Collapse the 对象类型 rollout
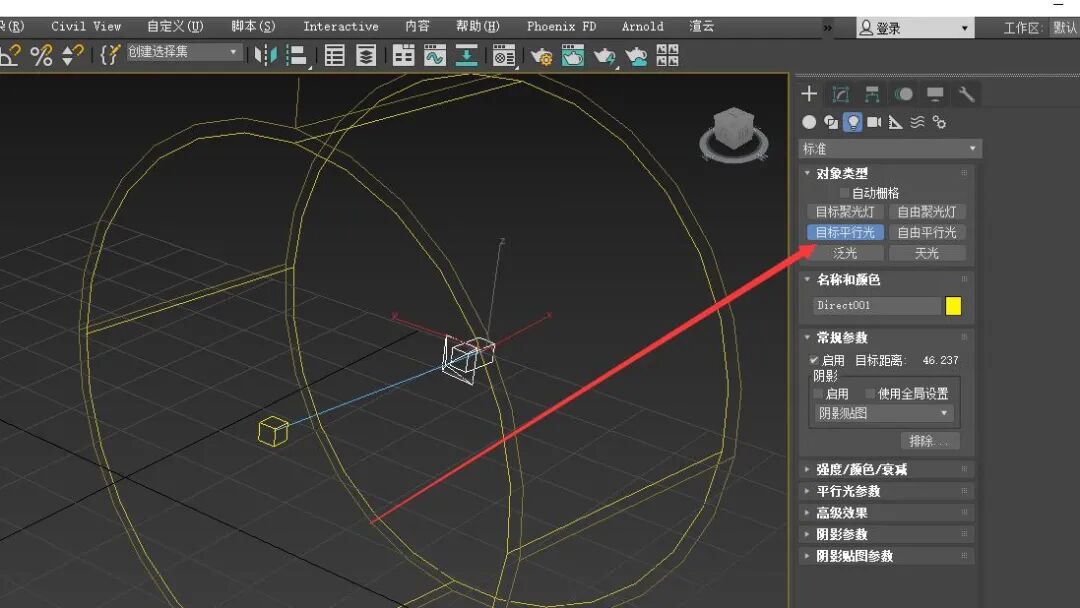The height and width of the screenshot is (608, 1080). tap(886, 174)
